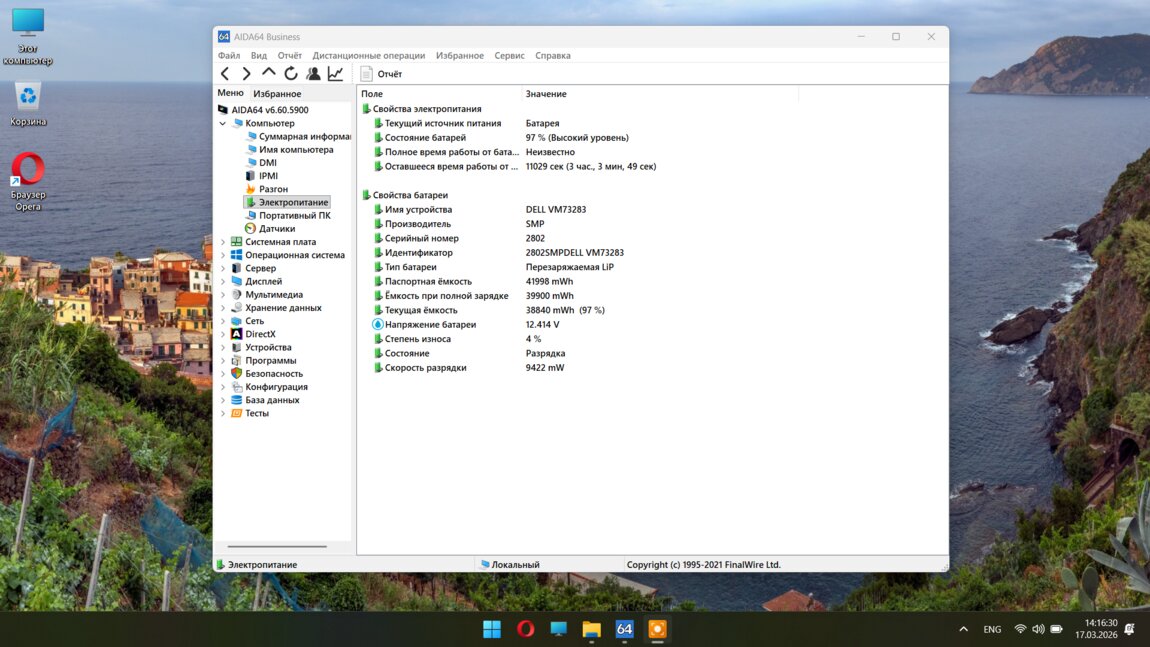
Task: Open the graph chart icon in toolbar
Action: [x=335, y=74]
